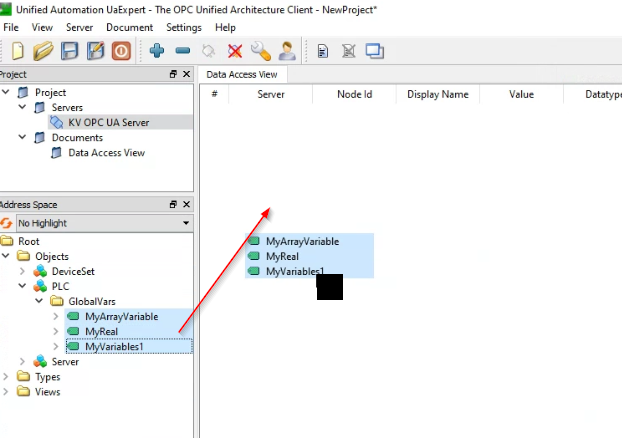This screenshot has height=438, width=622.
Task: Click the Server object icon in Address Space
Action: 40,361
